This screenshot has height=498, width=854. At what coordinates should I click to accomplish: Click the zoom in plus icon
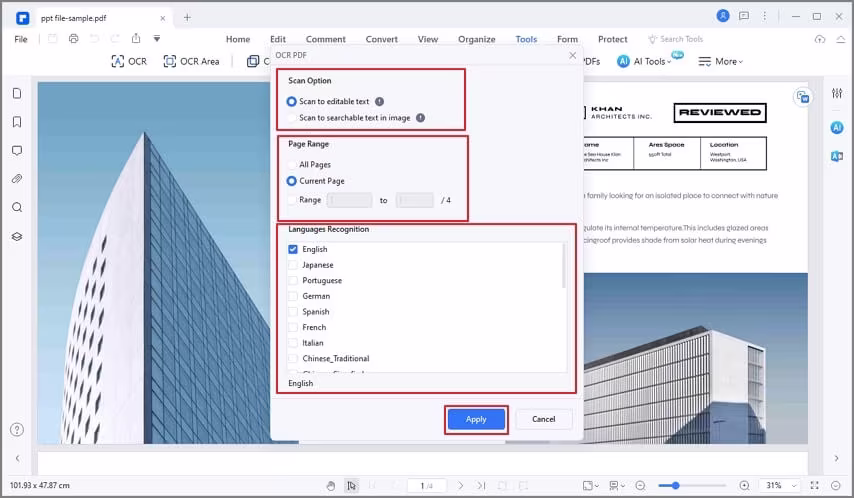point(745,485)
